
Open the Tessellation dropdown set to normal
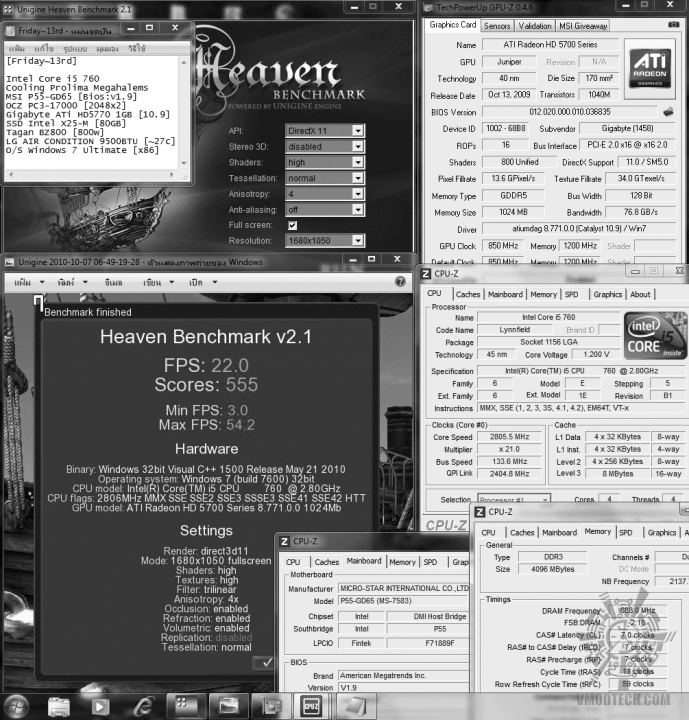point(325,178)
